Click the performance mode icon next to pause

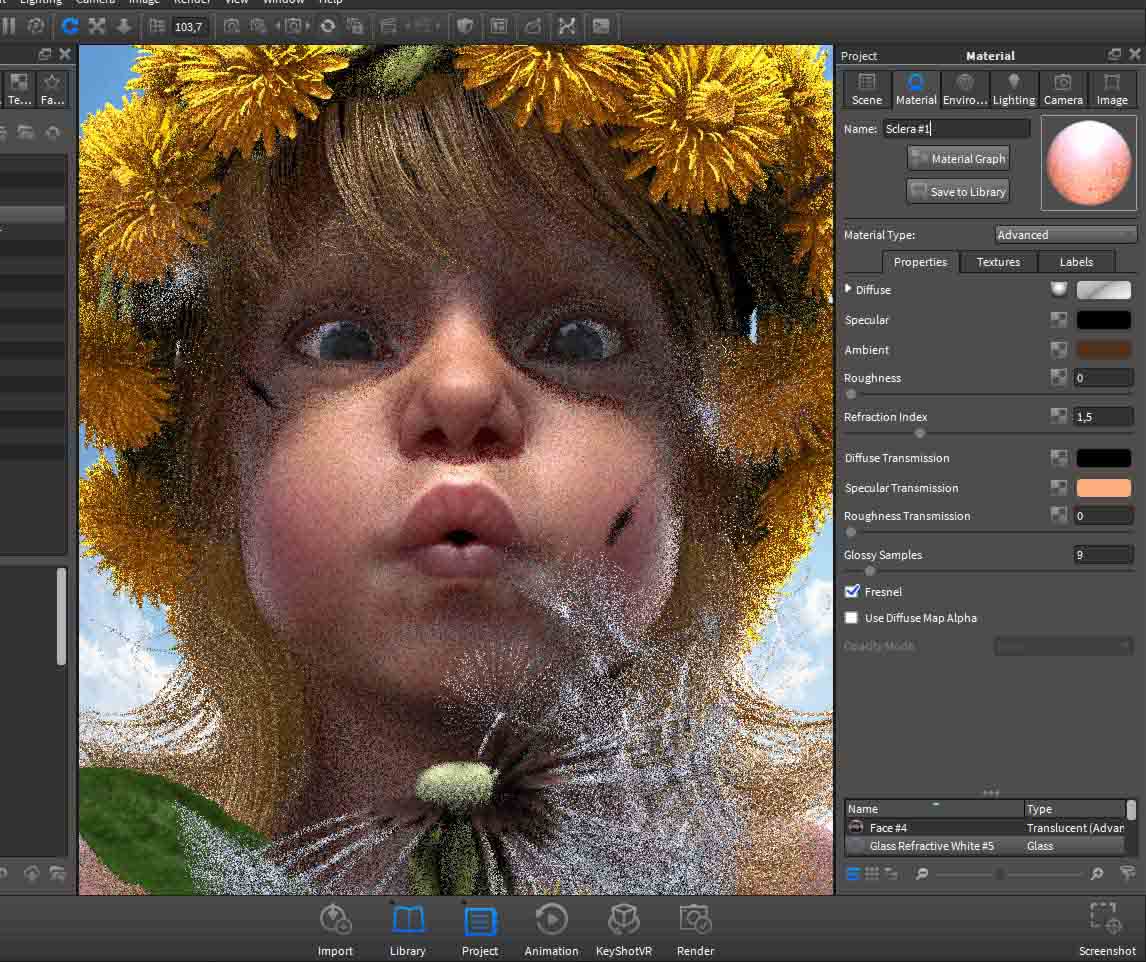coord(35,26)
